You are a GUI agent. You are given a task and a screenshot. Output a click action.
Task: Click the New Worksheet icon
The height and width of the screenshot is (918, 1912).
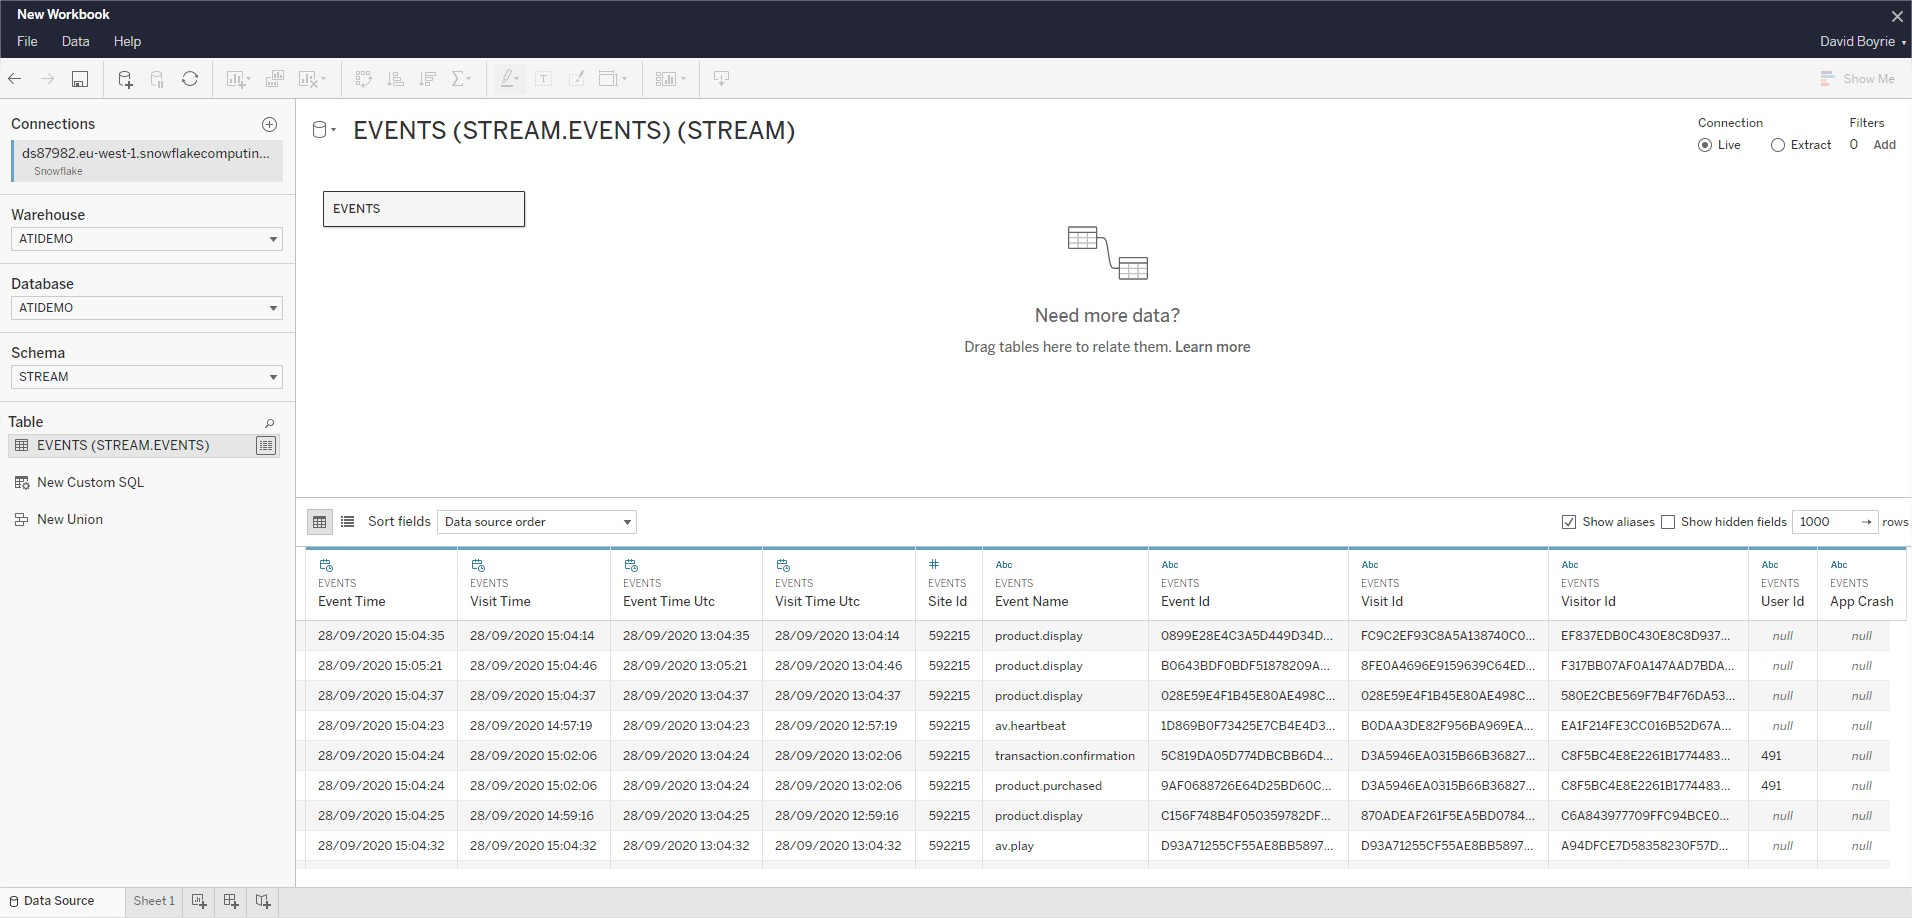(x=199, y=901)
